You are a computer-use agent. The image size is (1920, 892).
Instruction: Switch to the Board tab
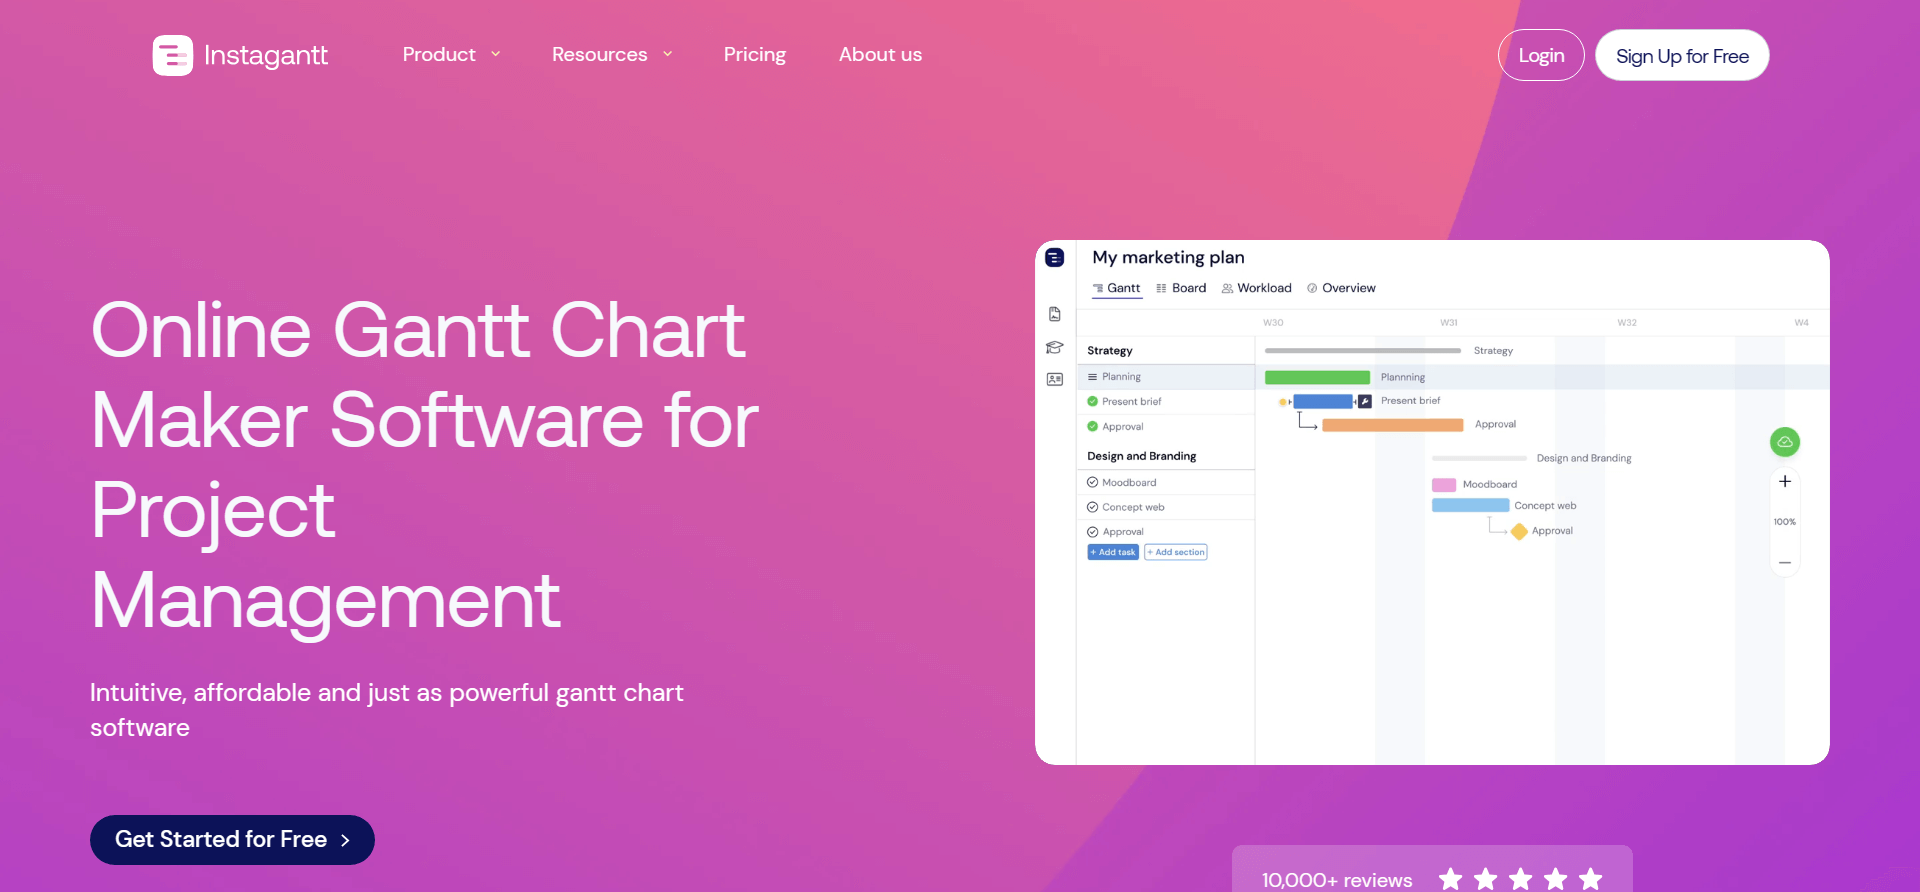tap(1181, 288)
